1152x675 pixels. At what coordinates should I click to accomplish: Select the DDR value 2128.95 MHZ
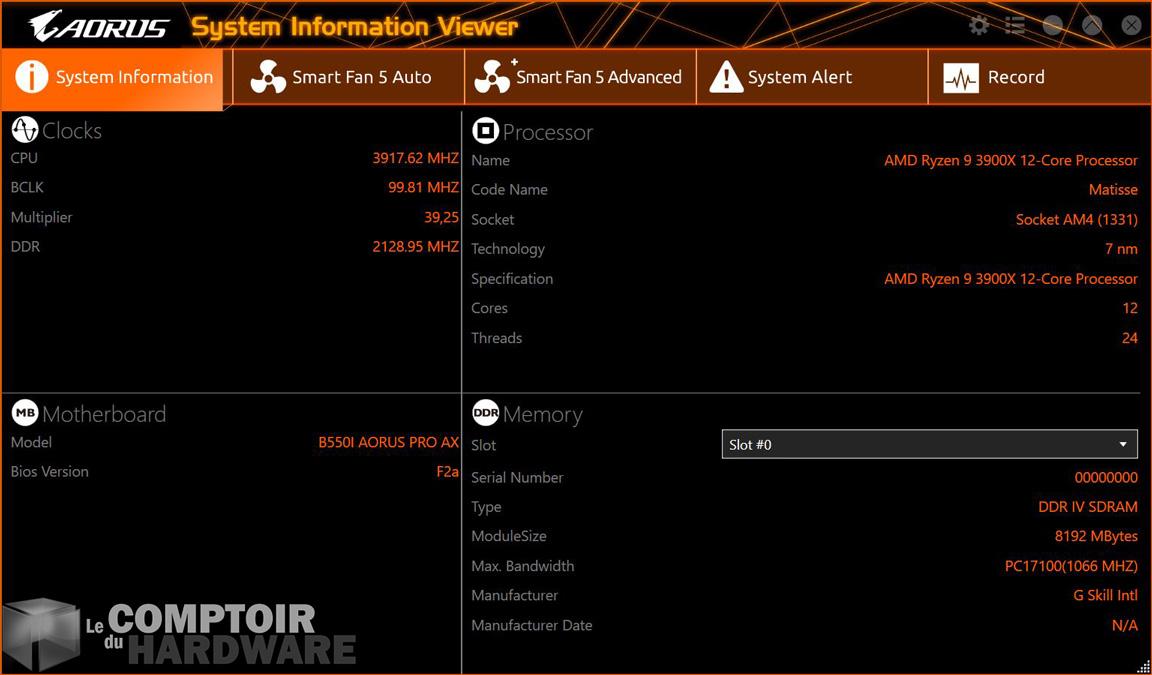[x=415, y=247]
